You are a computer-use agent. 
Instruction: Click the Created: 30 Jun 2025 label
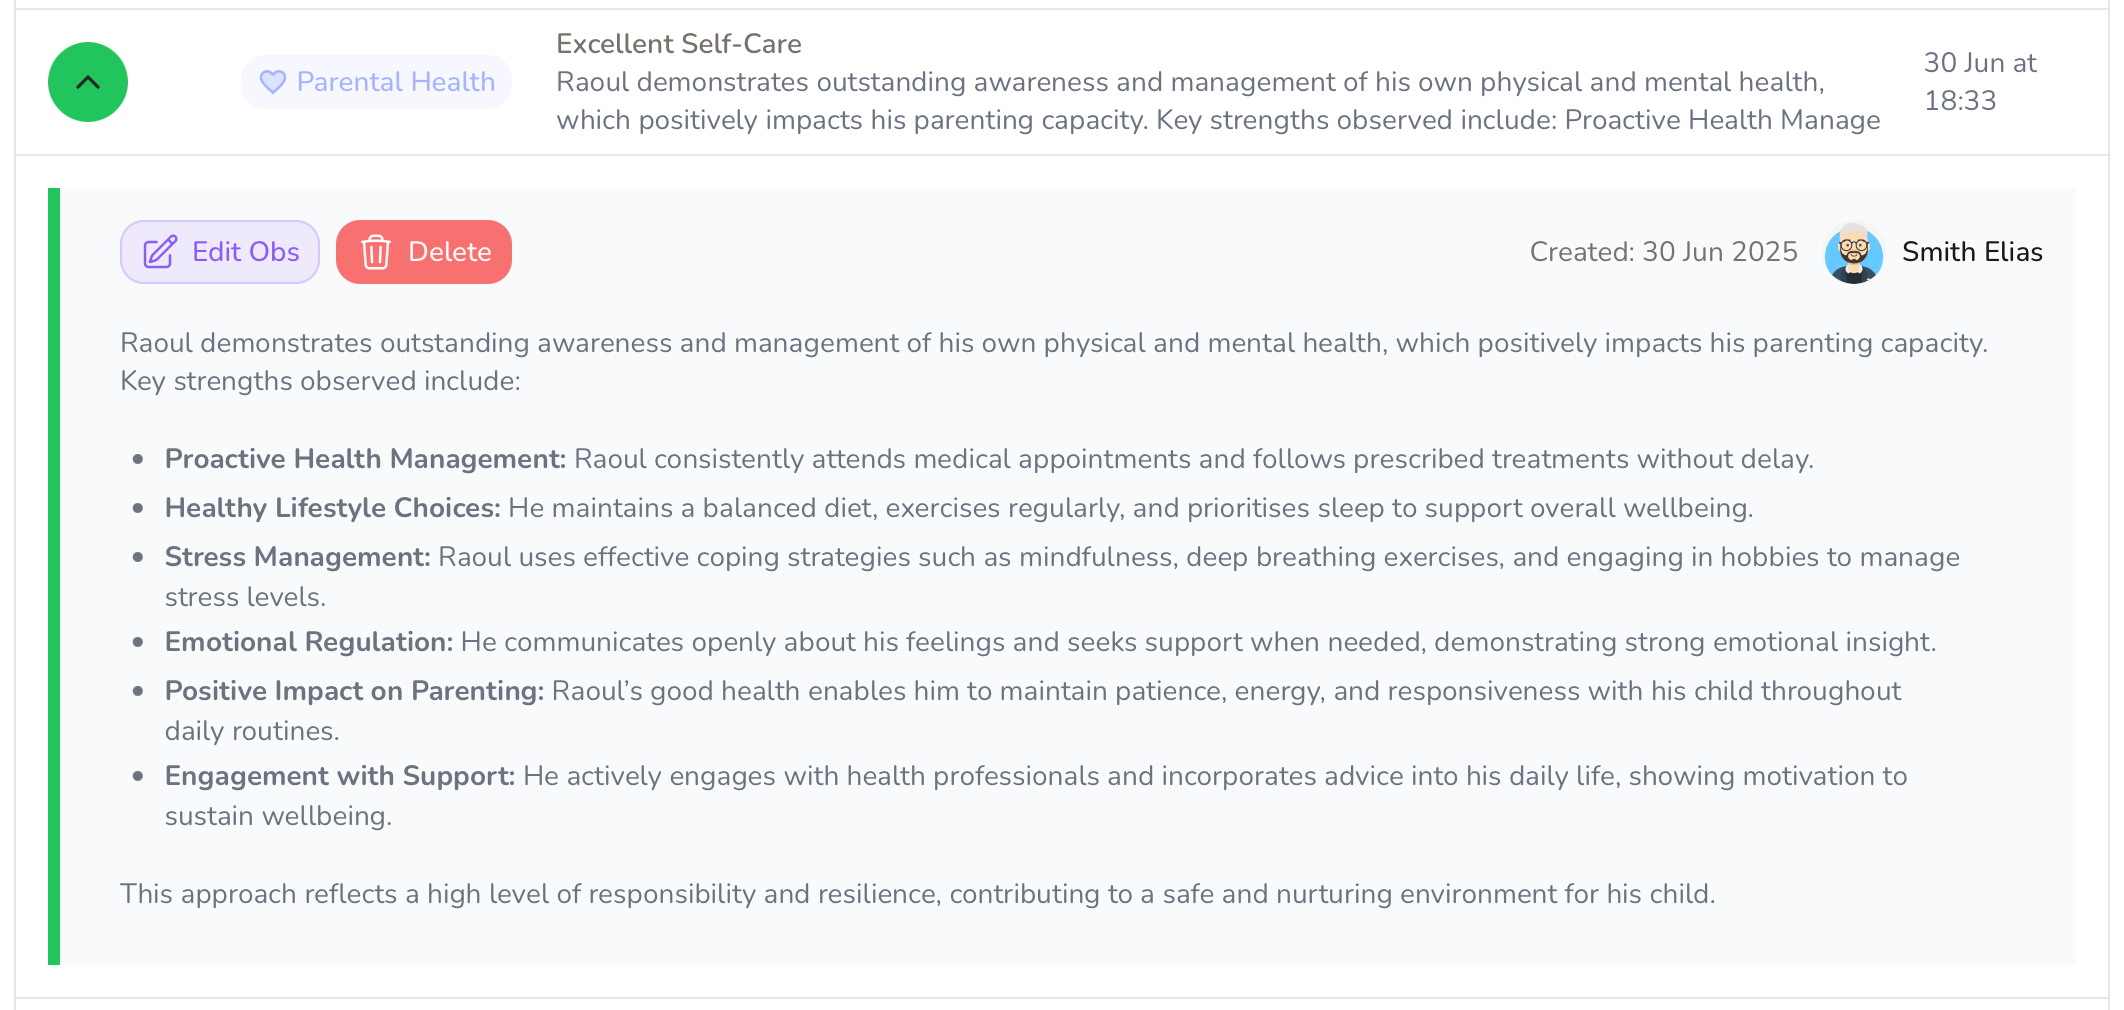(x=1664, y=252)
